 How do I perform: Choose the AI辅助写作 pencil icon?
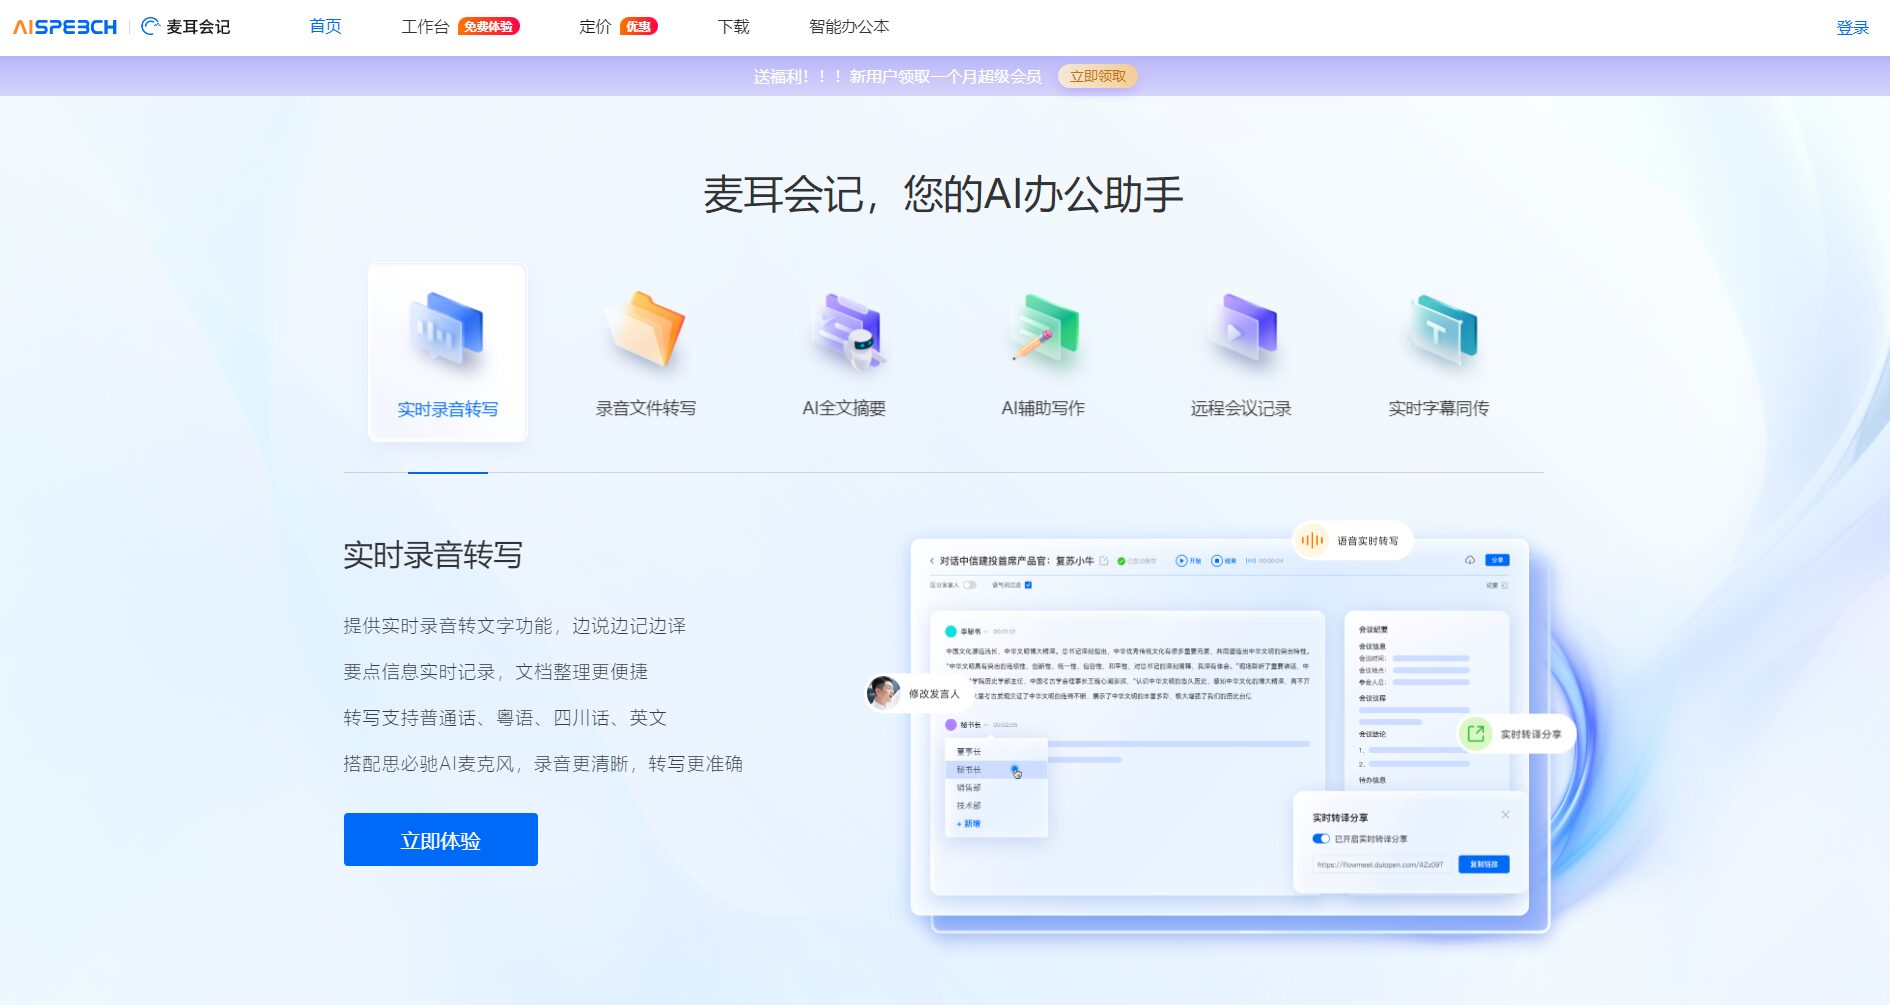click(x=1043, y=331)
